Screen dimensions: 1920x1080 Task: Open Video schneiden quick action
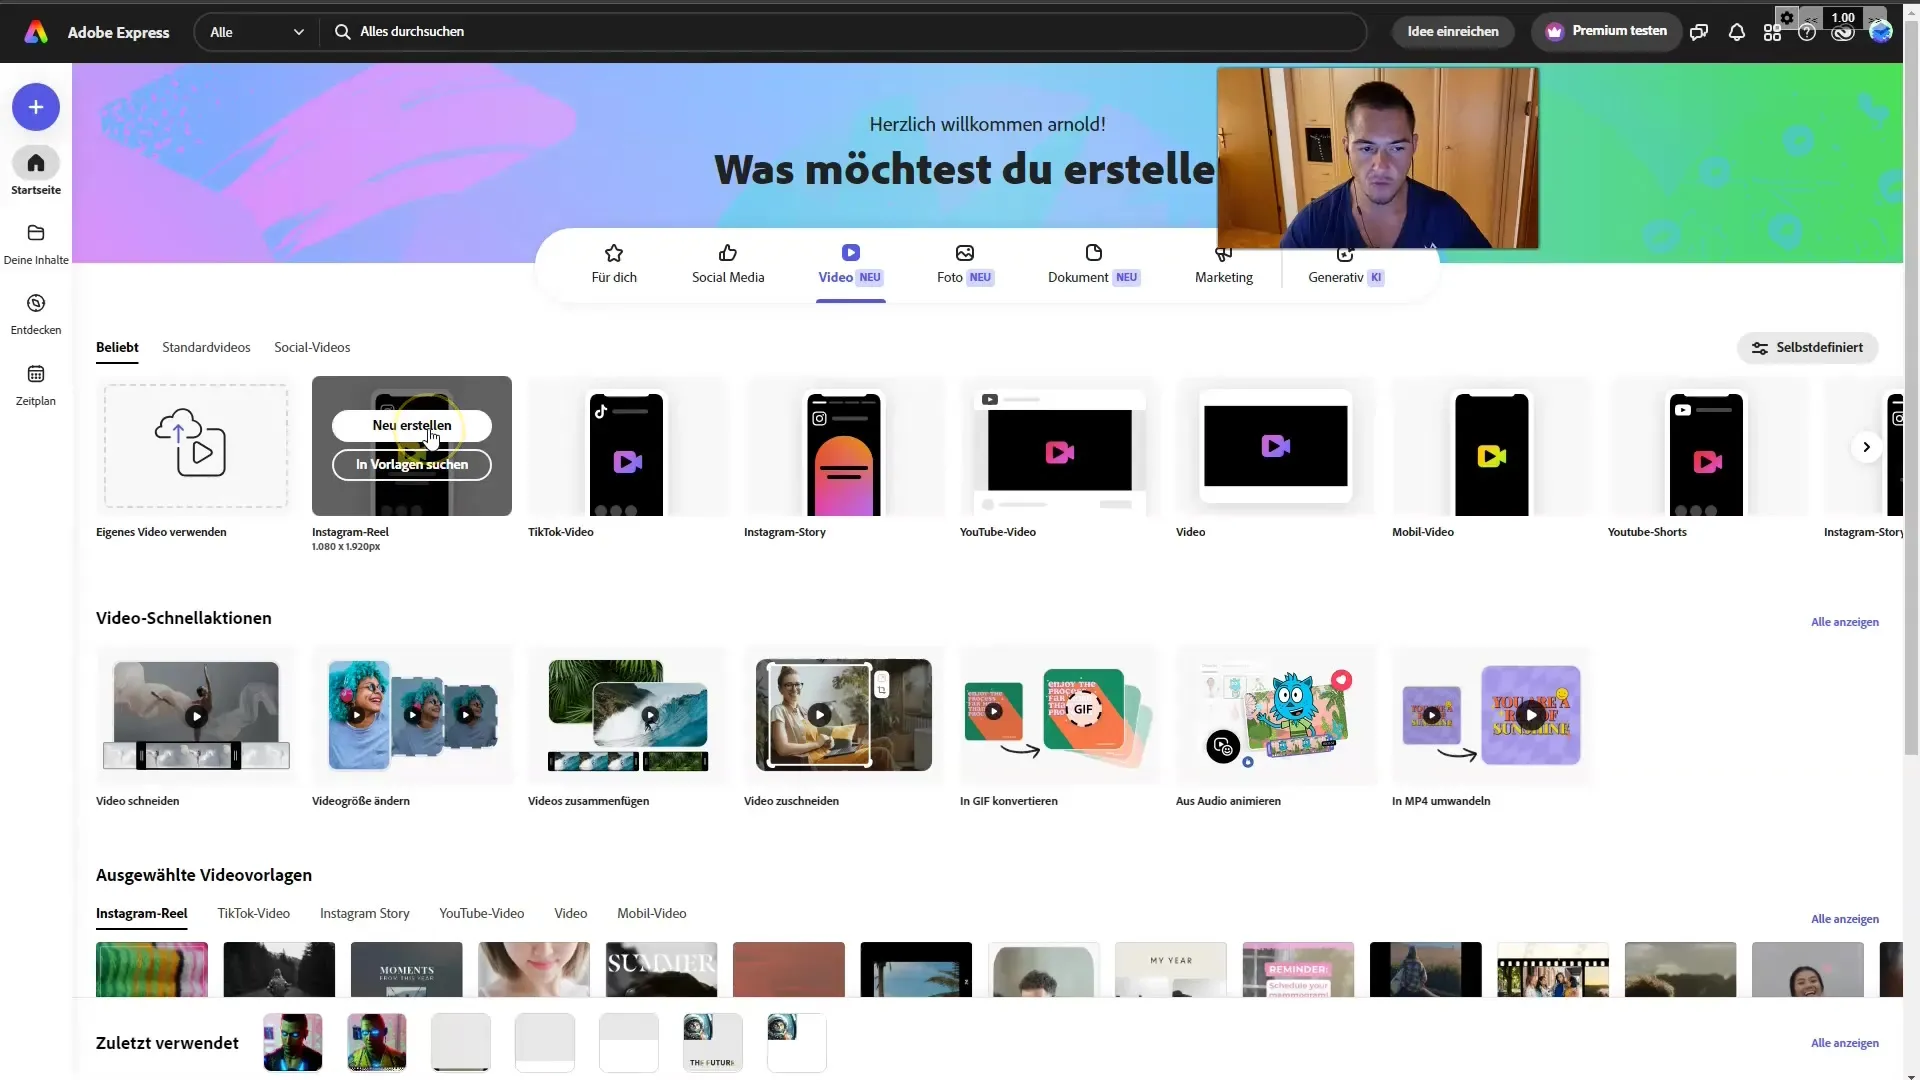click(196, 716)
